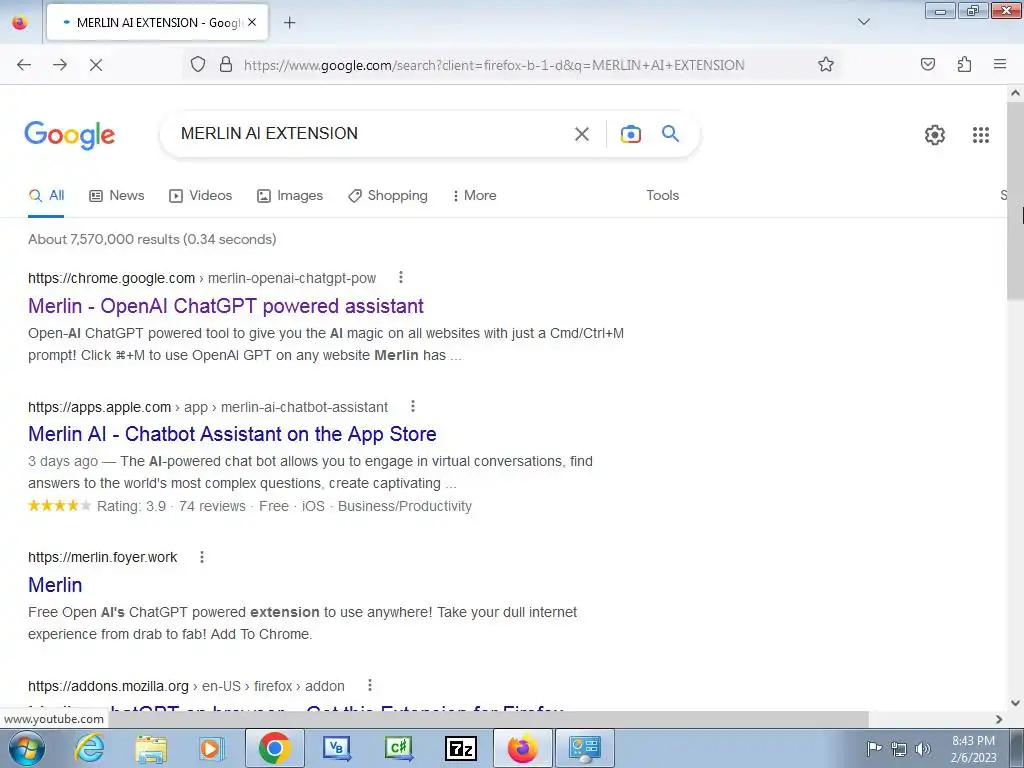This screenshot has height=768, width=1024.
Task: More options for merlin.foyer.work result
Action: [x=202, y=556]
